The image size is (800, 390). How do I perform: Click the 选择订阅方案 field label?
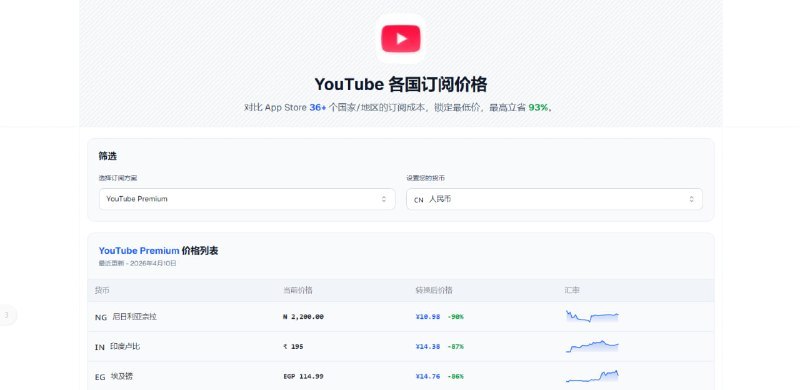click(118, 178)
